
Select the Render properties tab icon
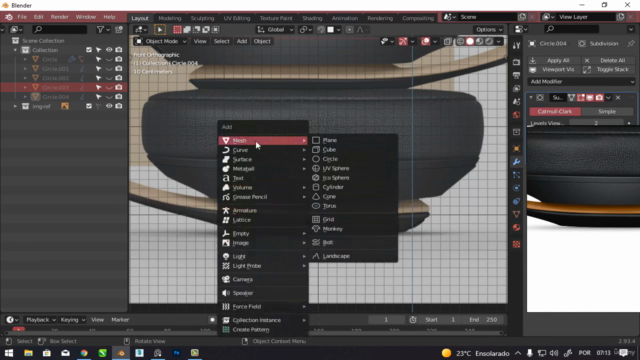tap(516, 62)
